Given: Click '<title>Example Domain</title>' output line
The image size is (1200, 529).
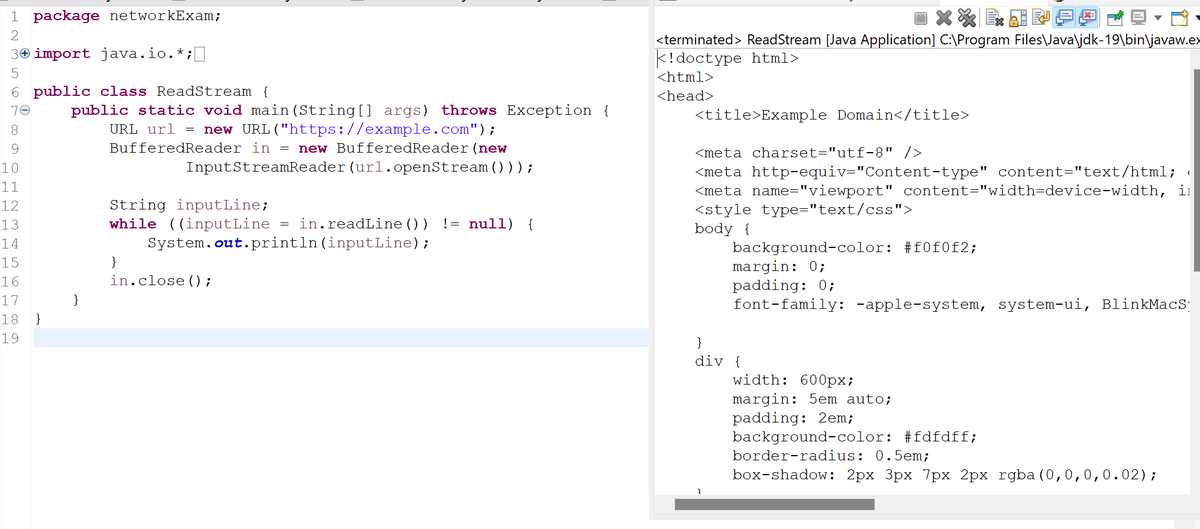Looking at the screenshot, I should pyautogui.click(x=831, y=115).
